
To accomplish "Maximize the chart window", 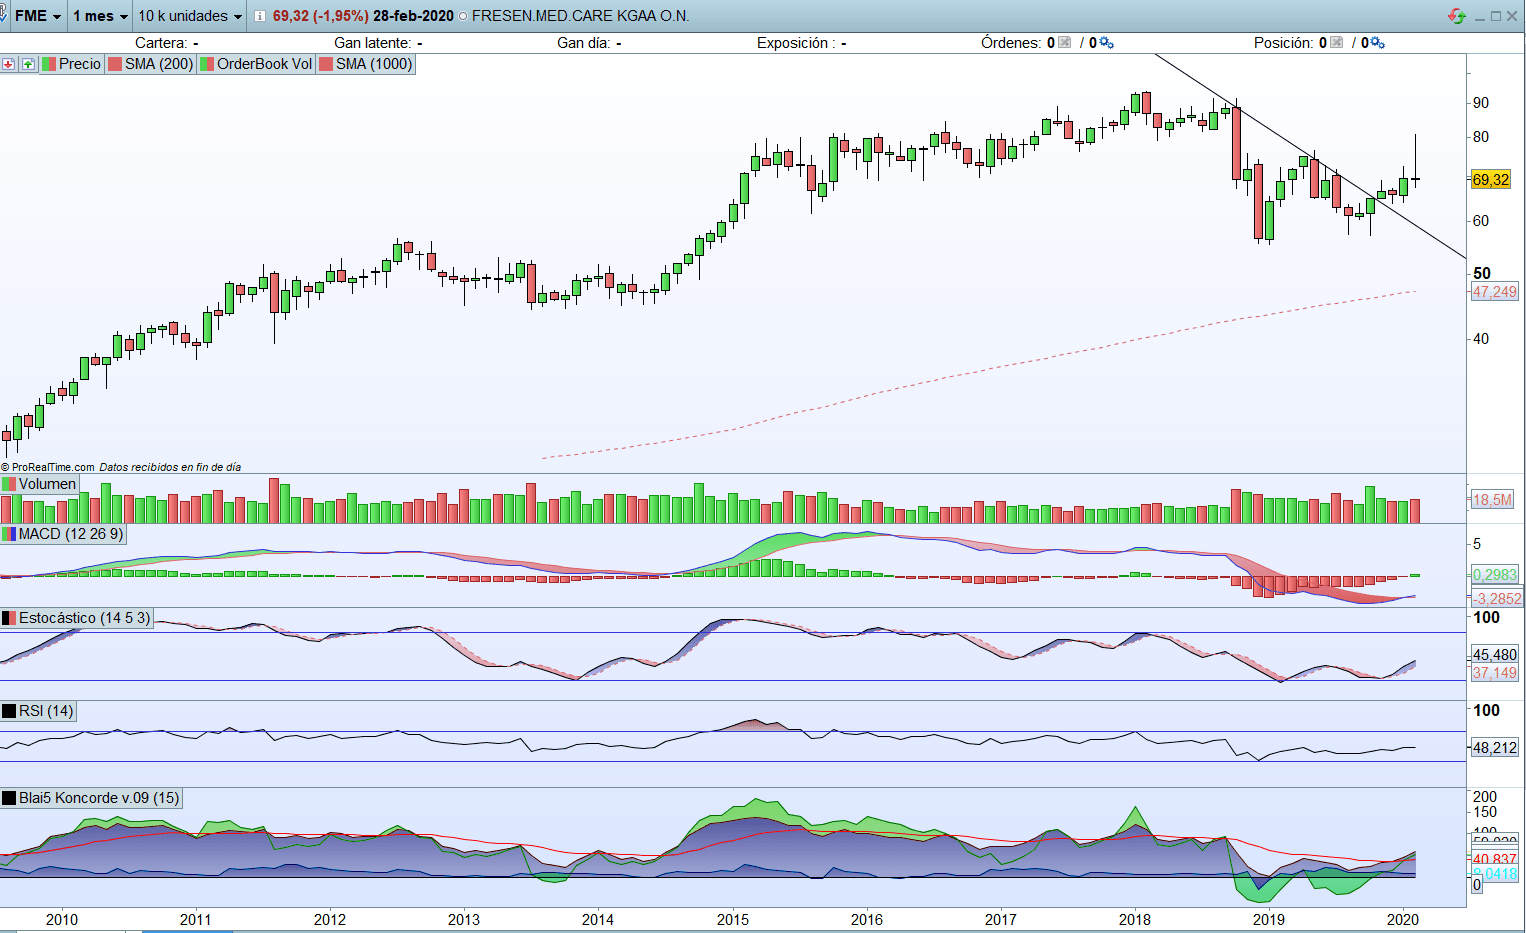I will pyautogui.click(x=1496, y=16).
